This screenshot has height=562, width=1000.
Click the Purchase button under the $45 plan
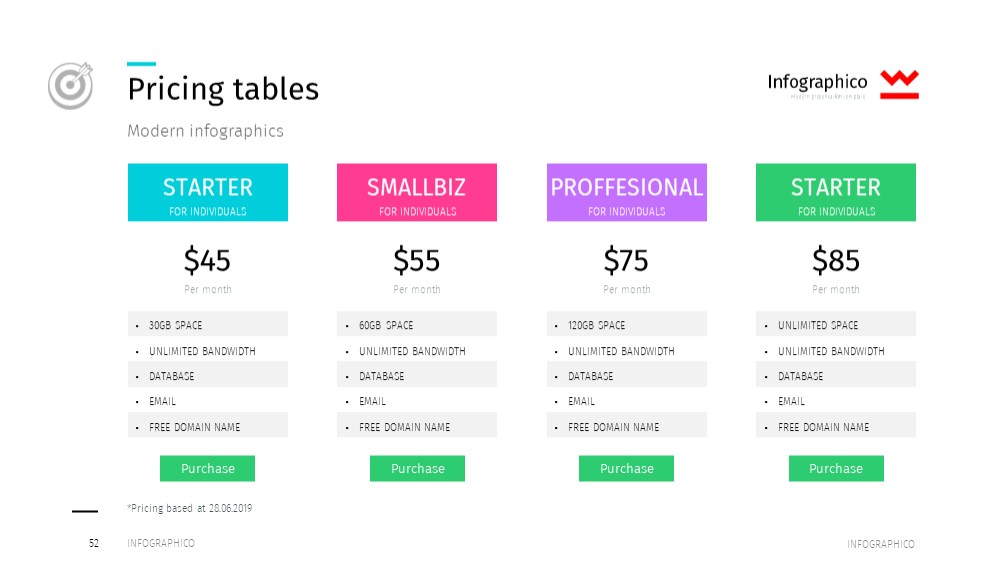[x=207, y=468]
